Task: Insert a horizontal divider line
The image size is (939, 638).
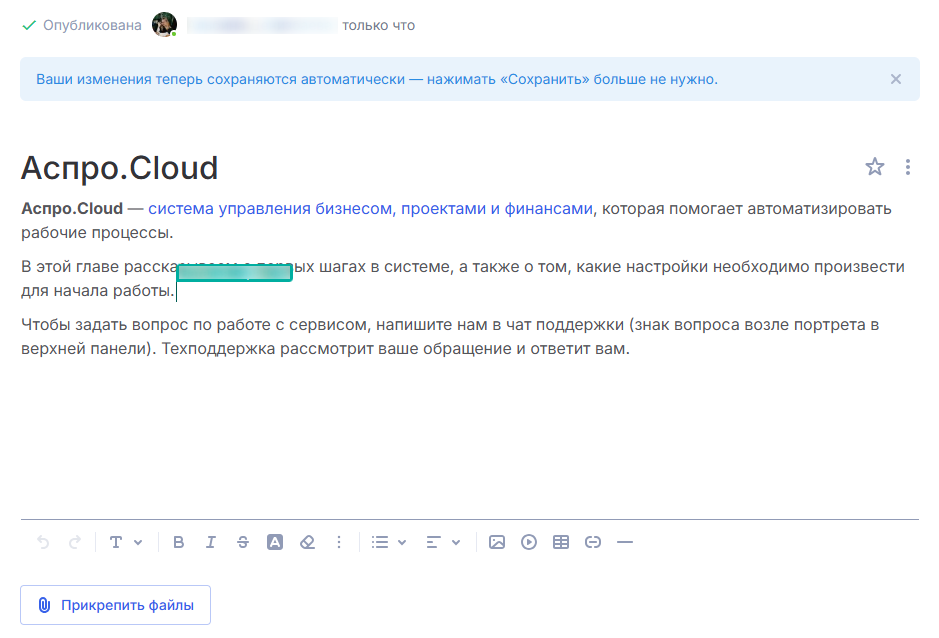Action: click(x=625, y=542)
